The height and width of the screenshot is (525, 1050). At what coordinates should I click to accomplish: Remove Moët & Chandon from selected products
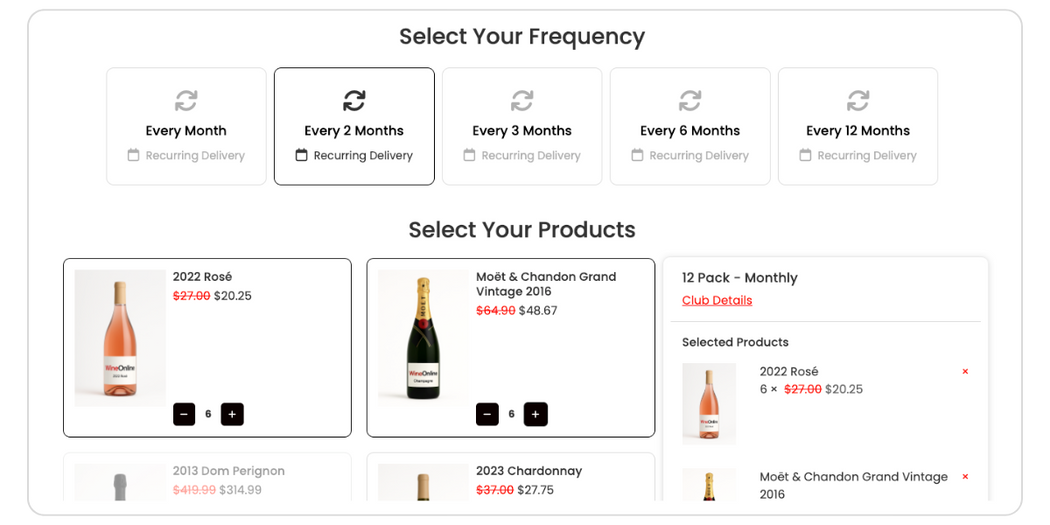965,477
